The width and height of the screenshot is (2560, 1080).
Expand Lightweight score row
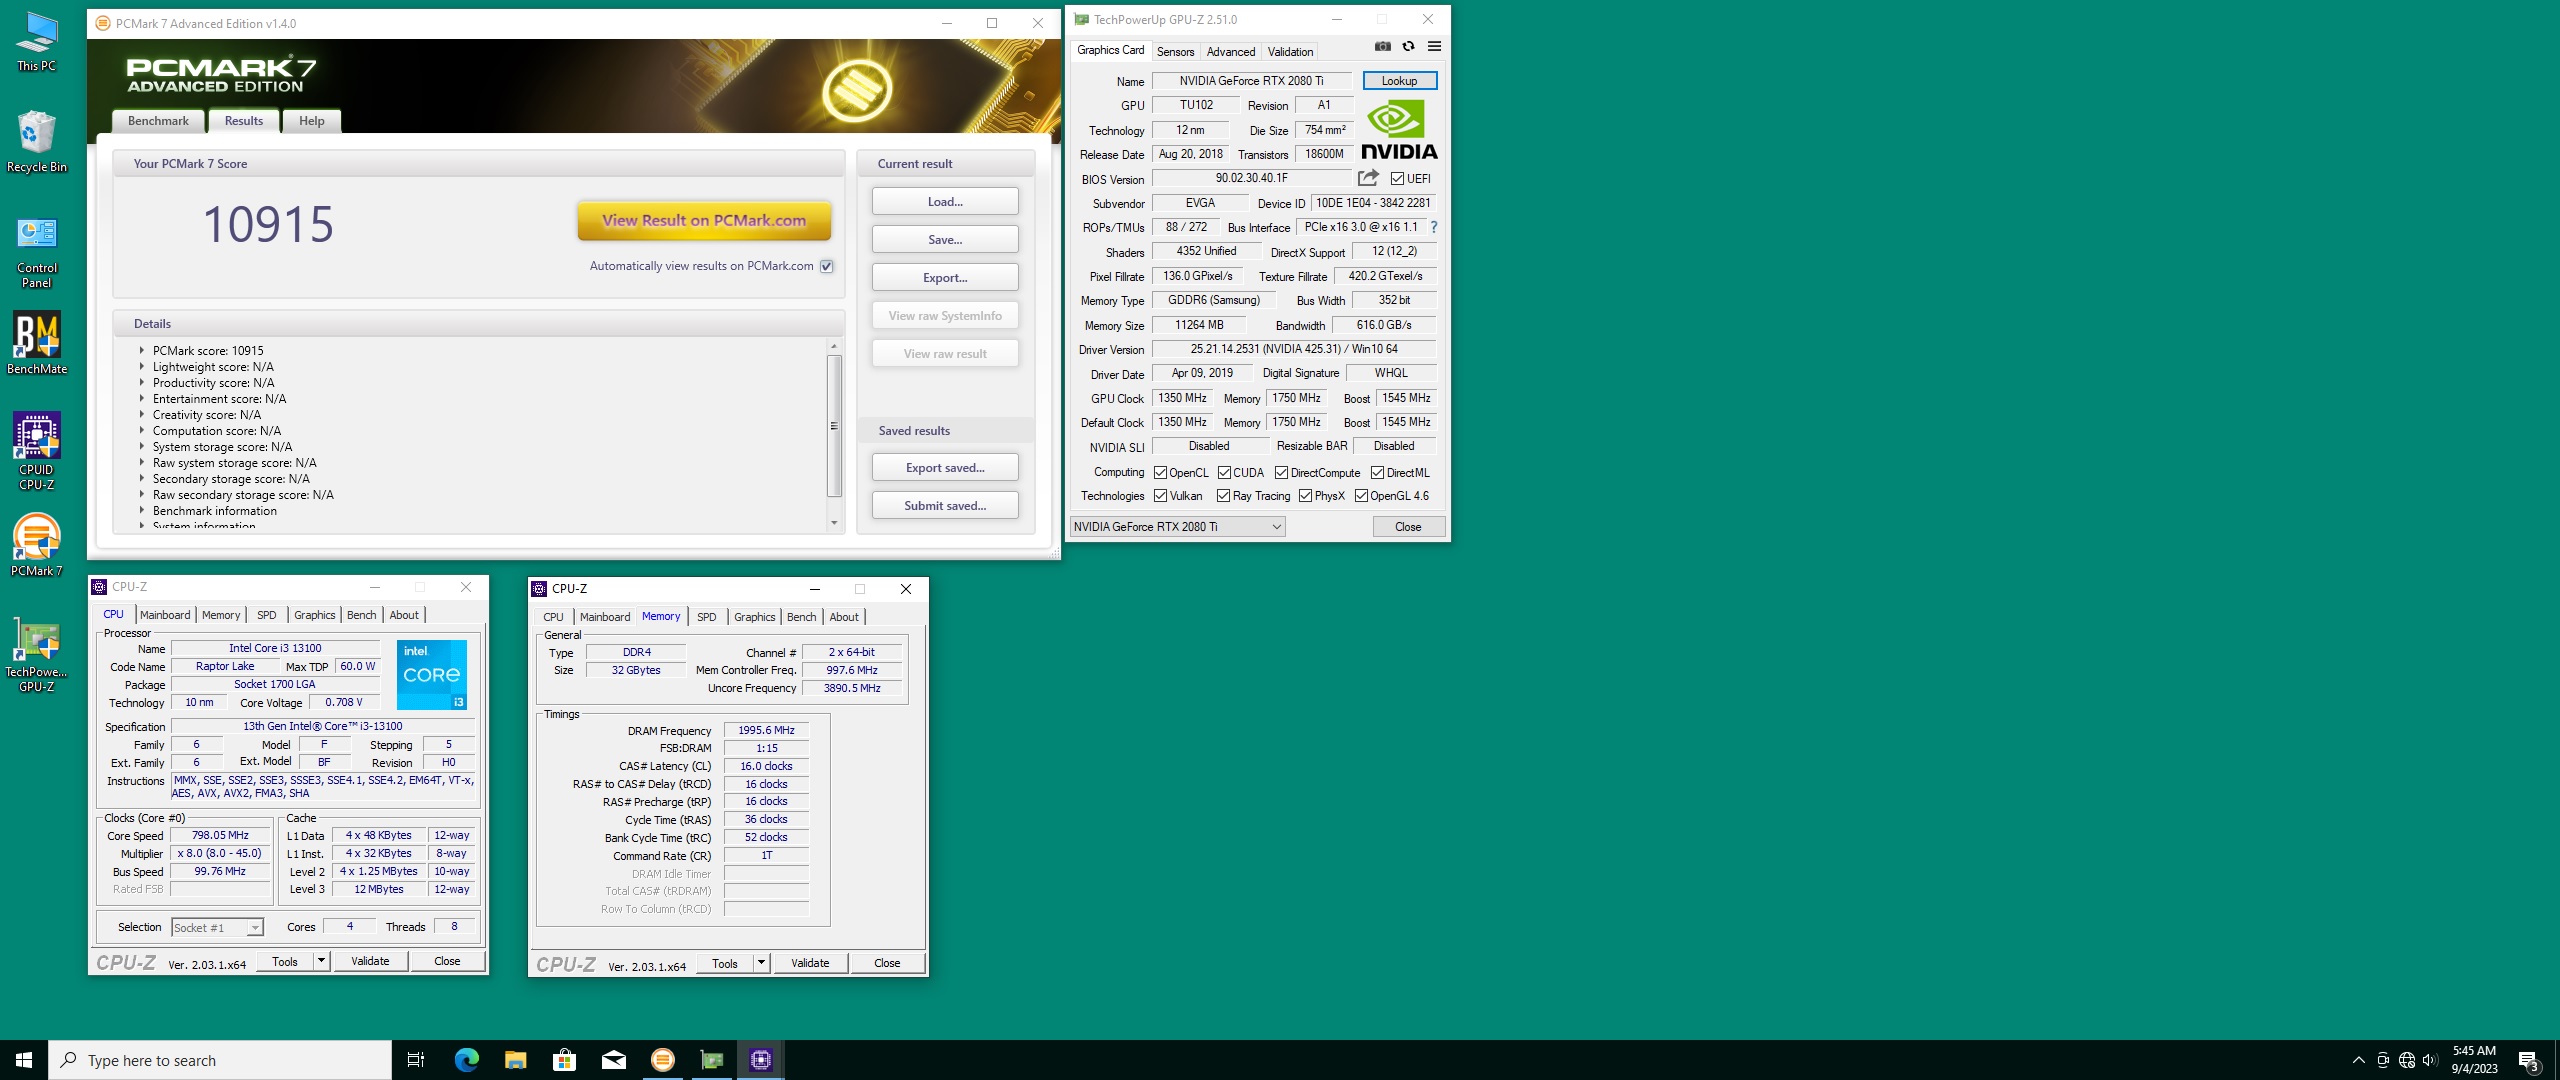point(142,367)
